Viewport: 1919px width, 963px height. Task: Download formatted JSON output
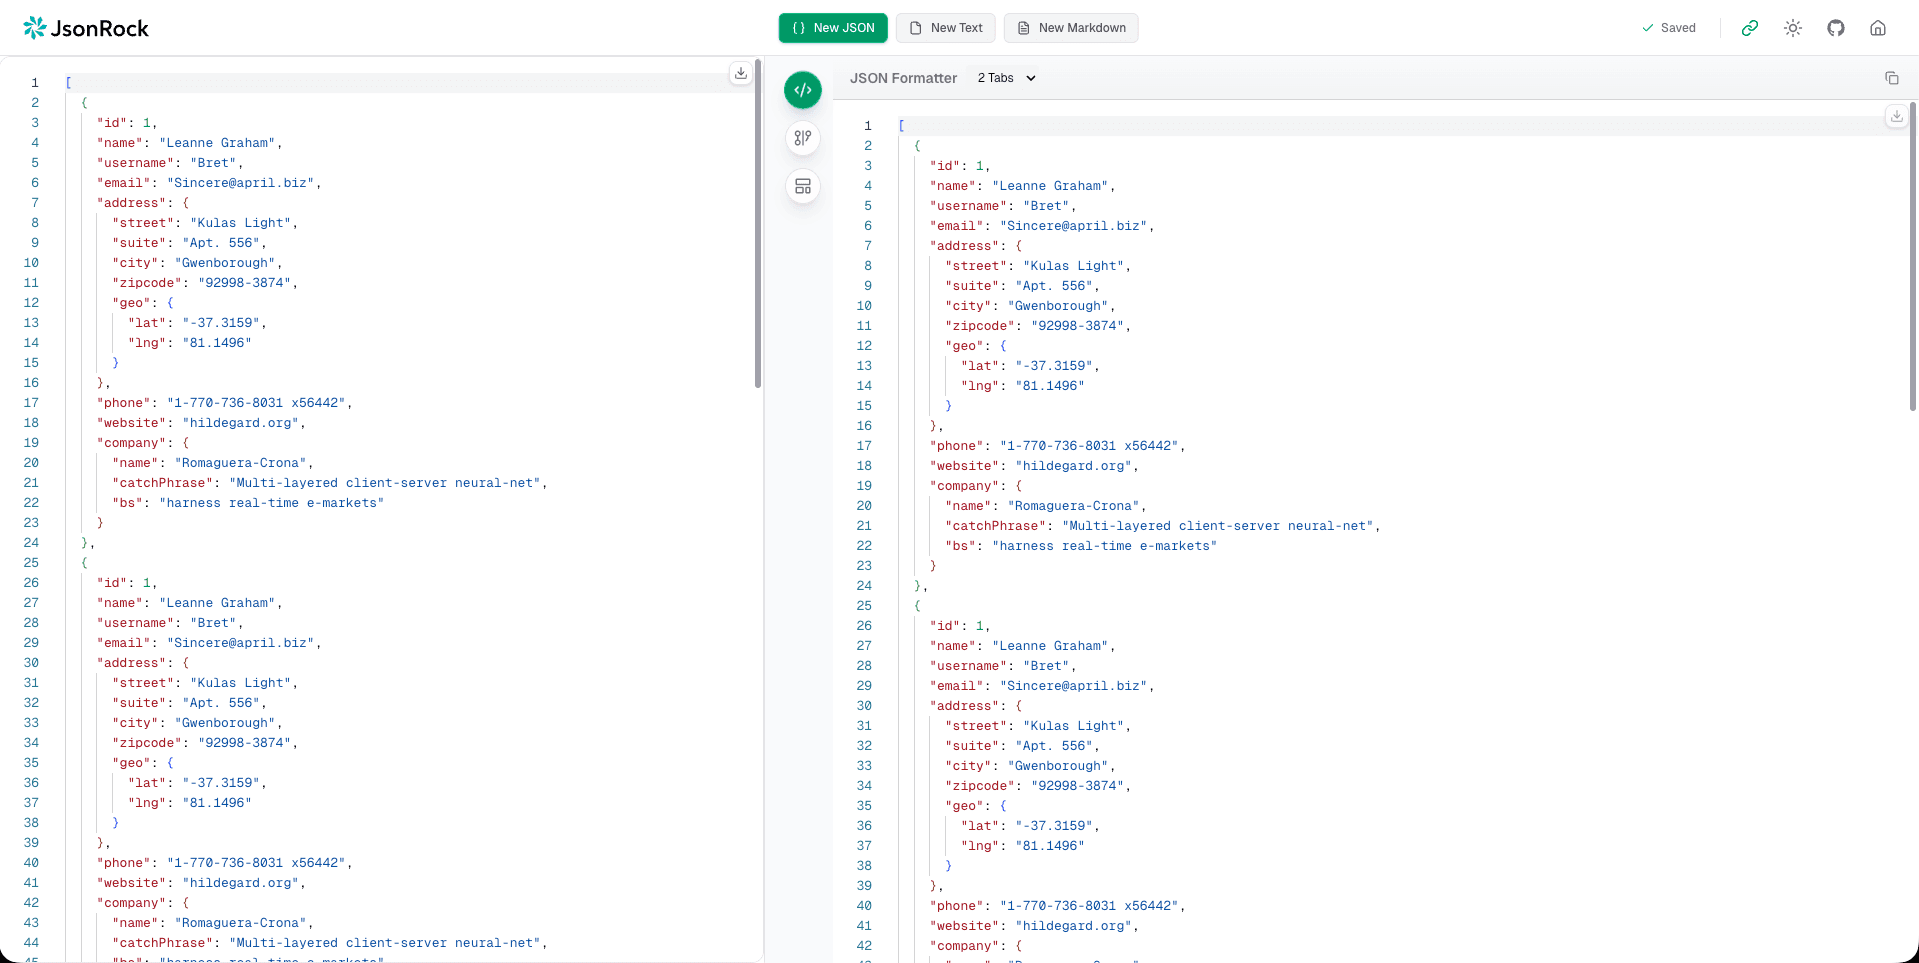(x=1897, y=116)
